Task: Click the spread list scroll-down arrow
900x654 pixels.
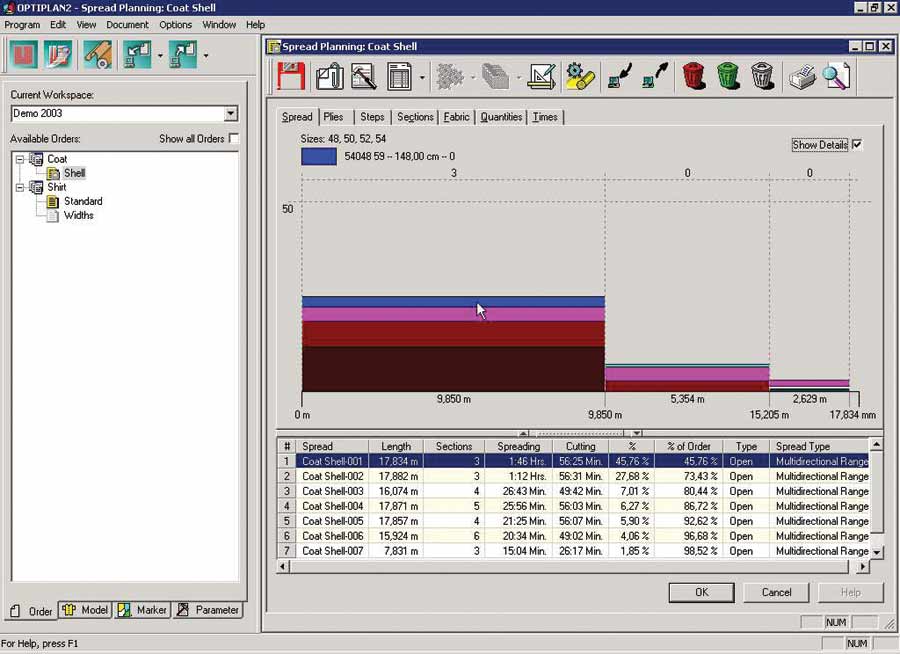Action: 877,552
